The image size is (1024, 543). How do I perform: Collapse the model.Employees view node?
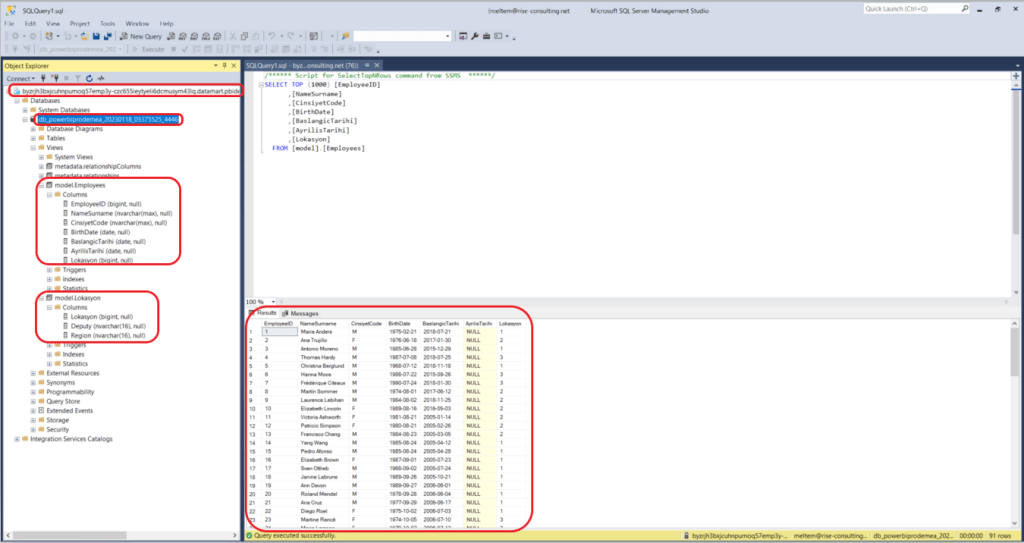point(41,185)
